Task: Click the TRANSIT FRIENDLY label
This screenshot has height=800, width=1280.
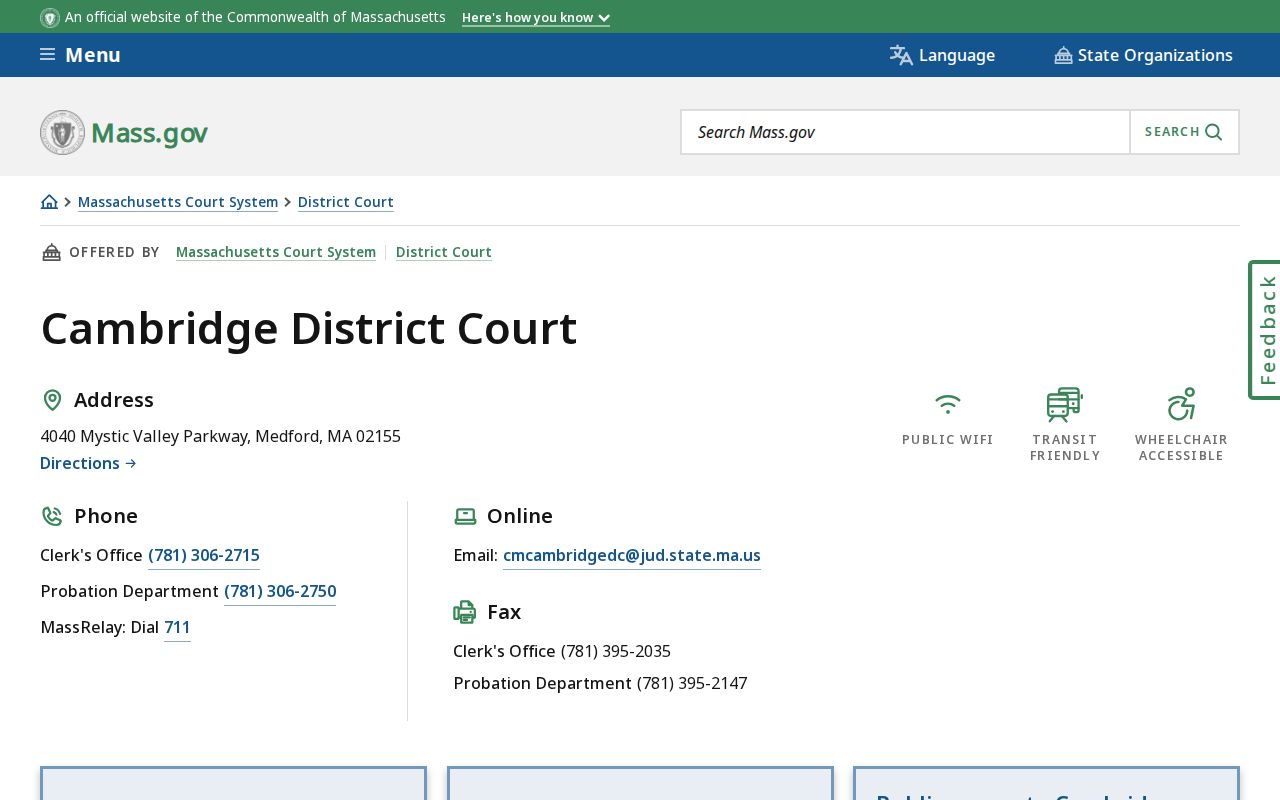Action: (x=1065, y=448)
